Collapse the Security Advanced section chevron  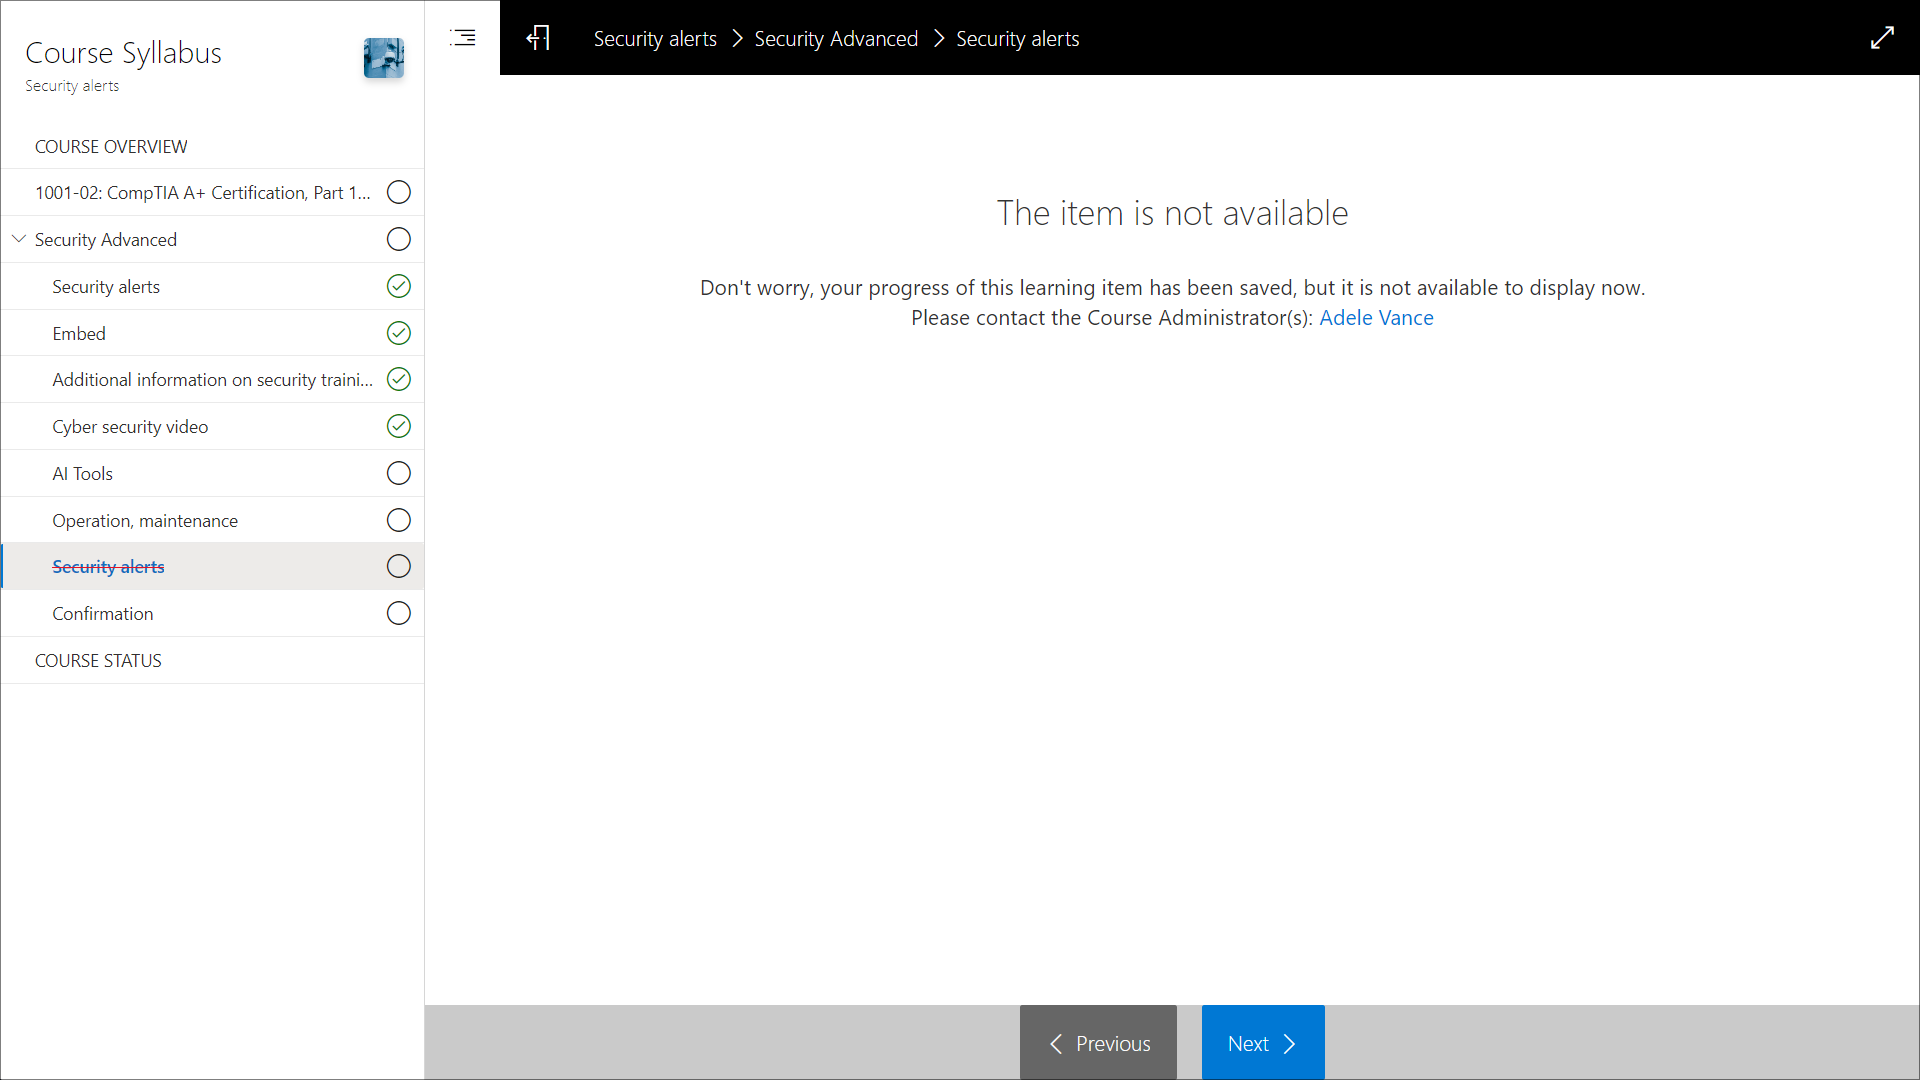click(19, 239)
